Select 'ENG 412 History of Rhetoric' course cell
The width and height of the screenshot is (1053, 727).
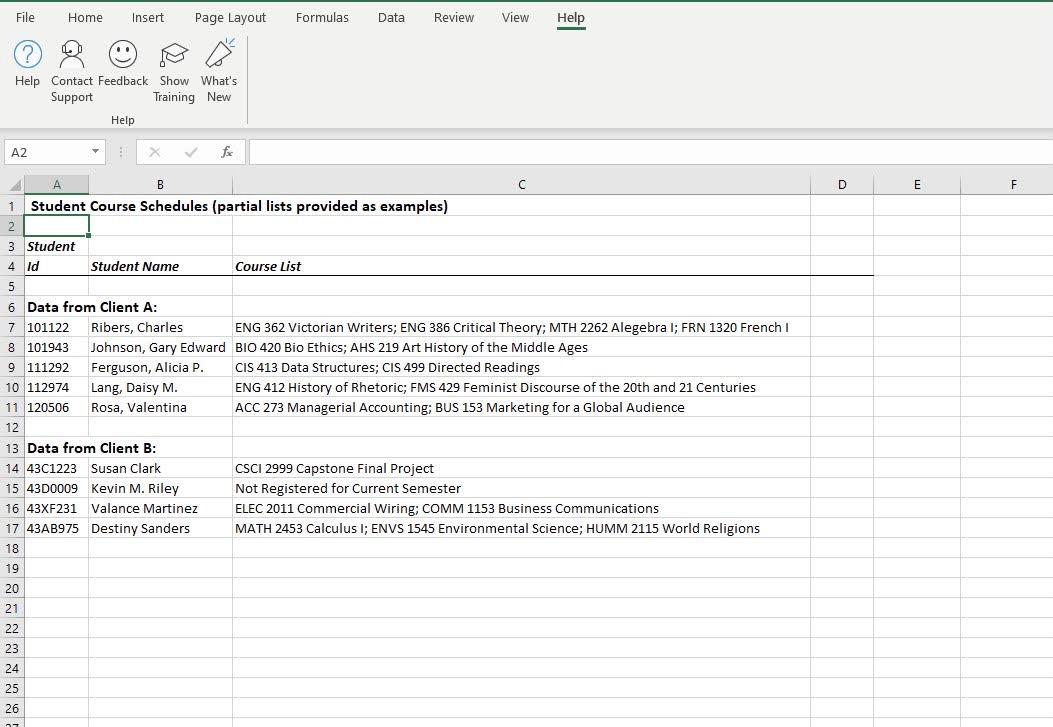(521, 388)
